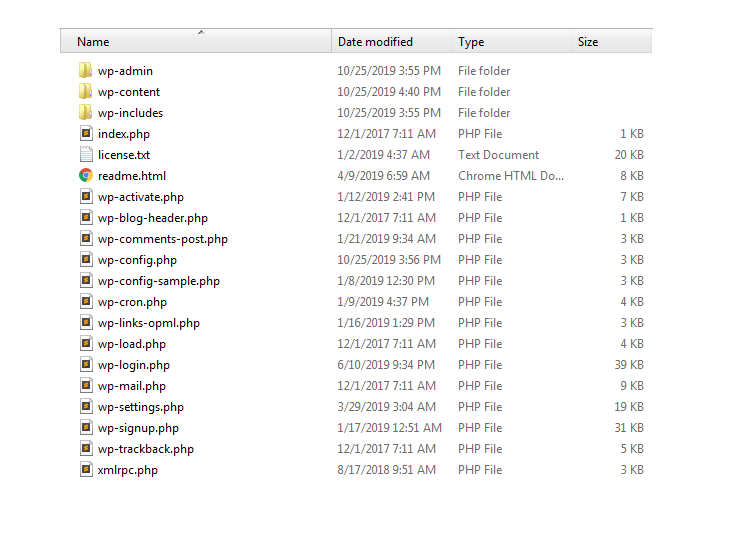Select the wp-config.php file name
The height and width of the screenshot is (556, 750).
[137, 260]
